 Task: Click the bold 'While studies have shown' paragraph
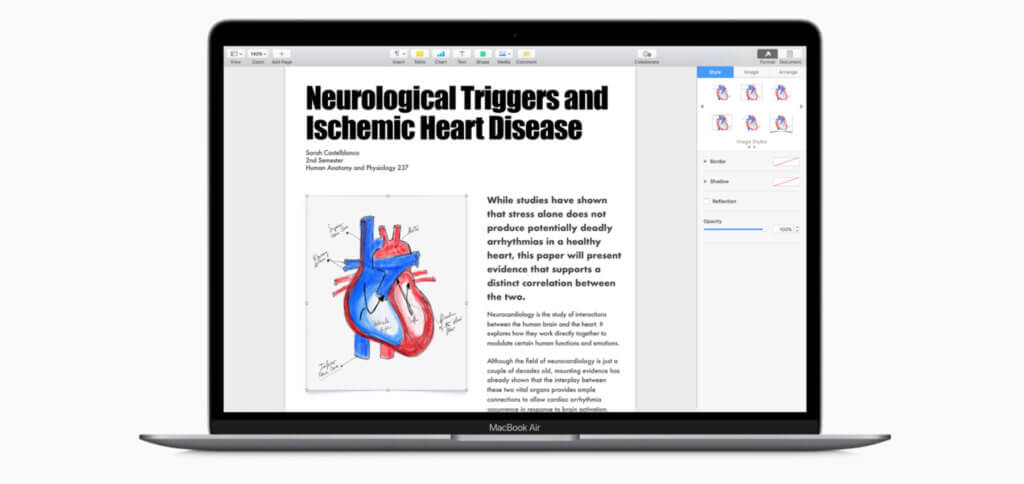click(554, 248)
